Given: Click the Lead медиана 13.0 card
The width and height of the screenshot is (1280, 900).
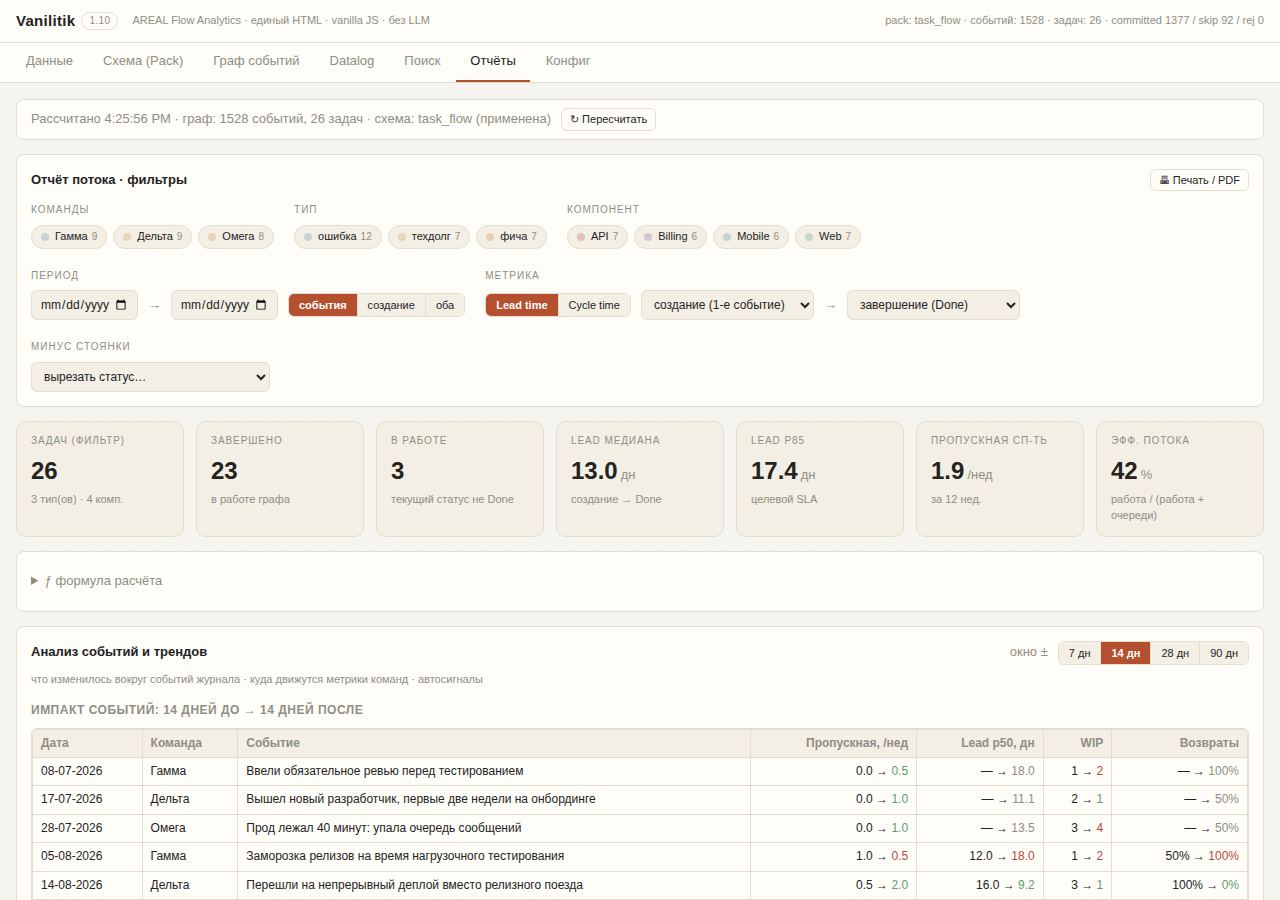Looking at the screenshot, I should tap(640, 479).
